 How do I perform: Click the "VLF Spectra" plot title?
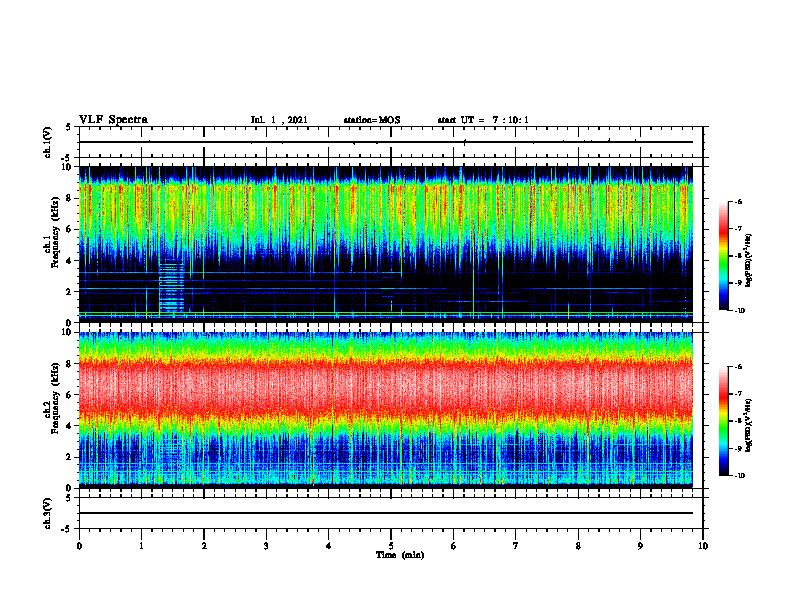tap(113, 120)
